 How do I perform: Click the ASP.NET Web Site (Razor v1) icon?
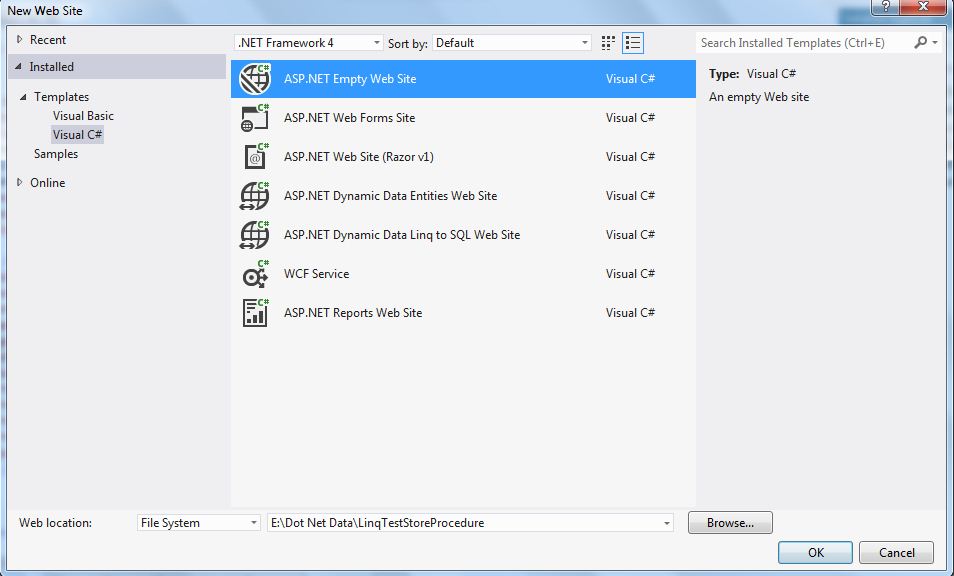point(254,157)
